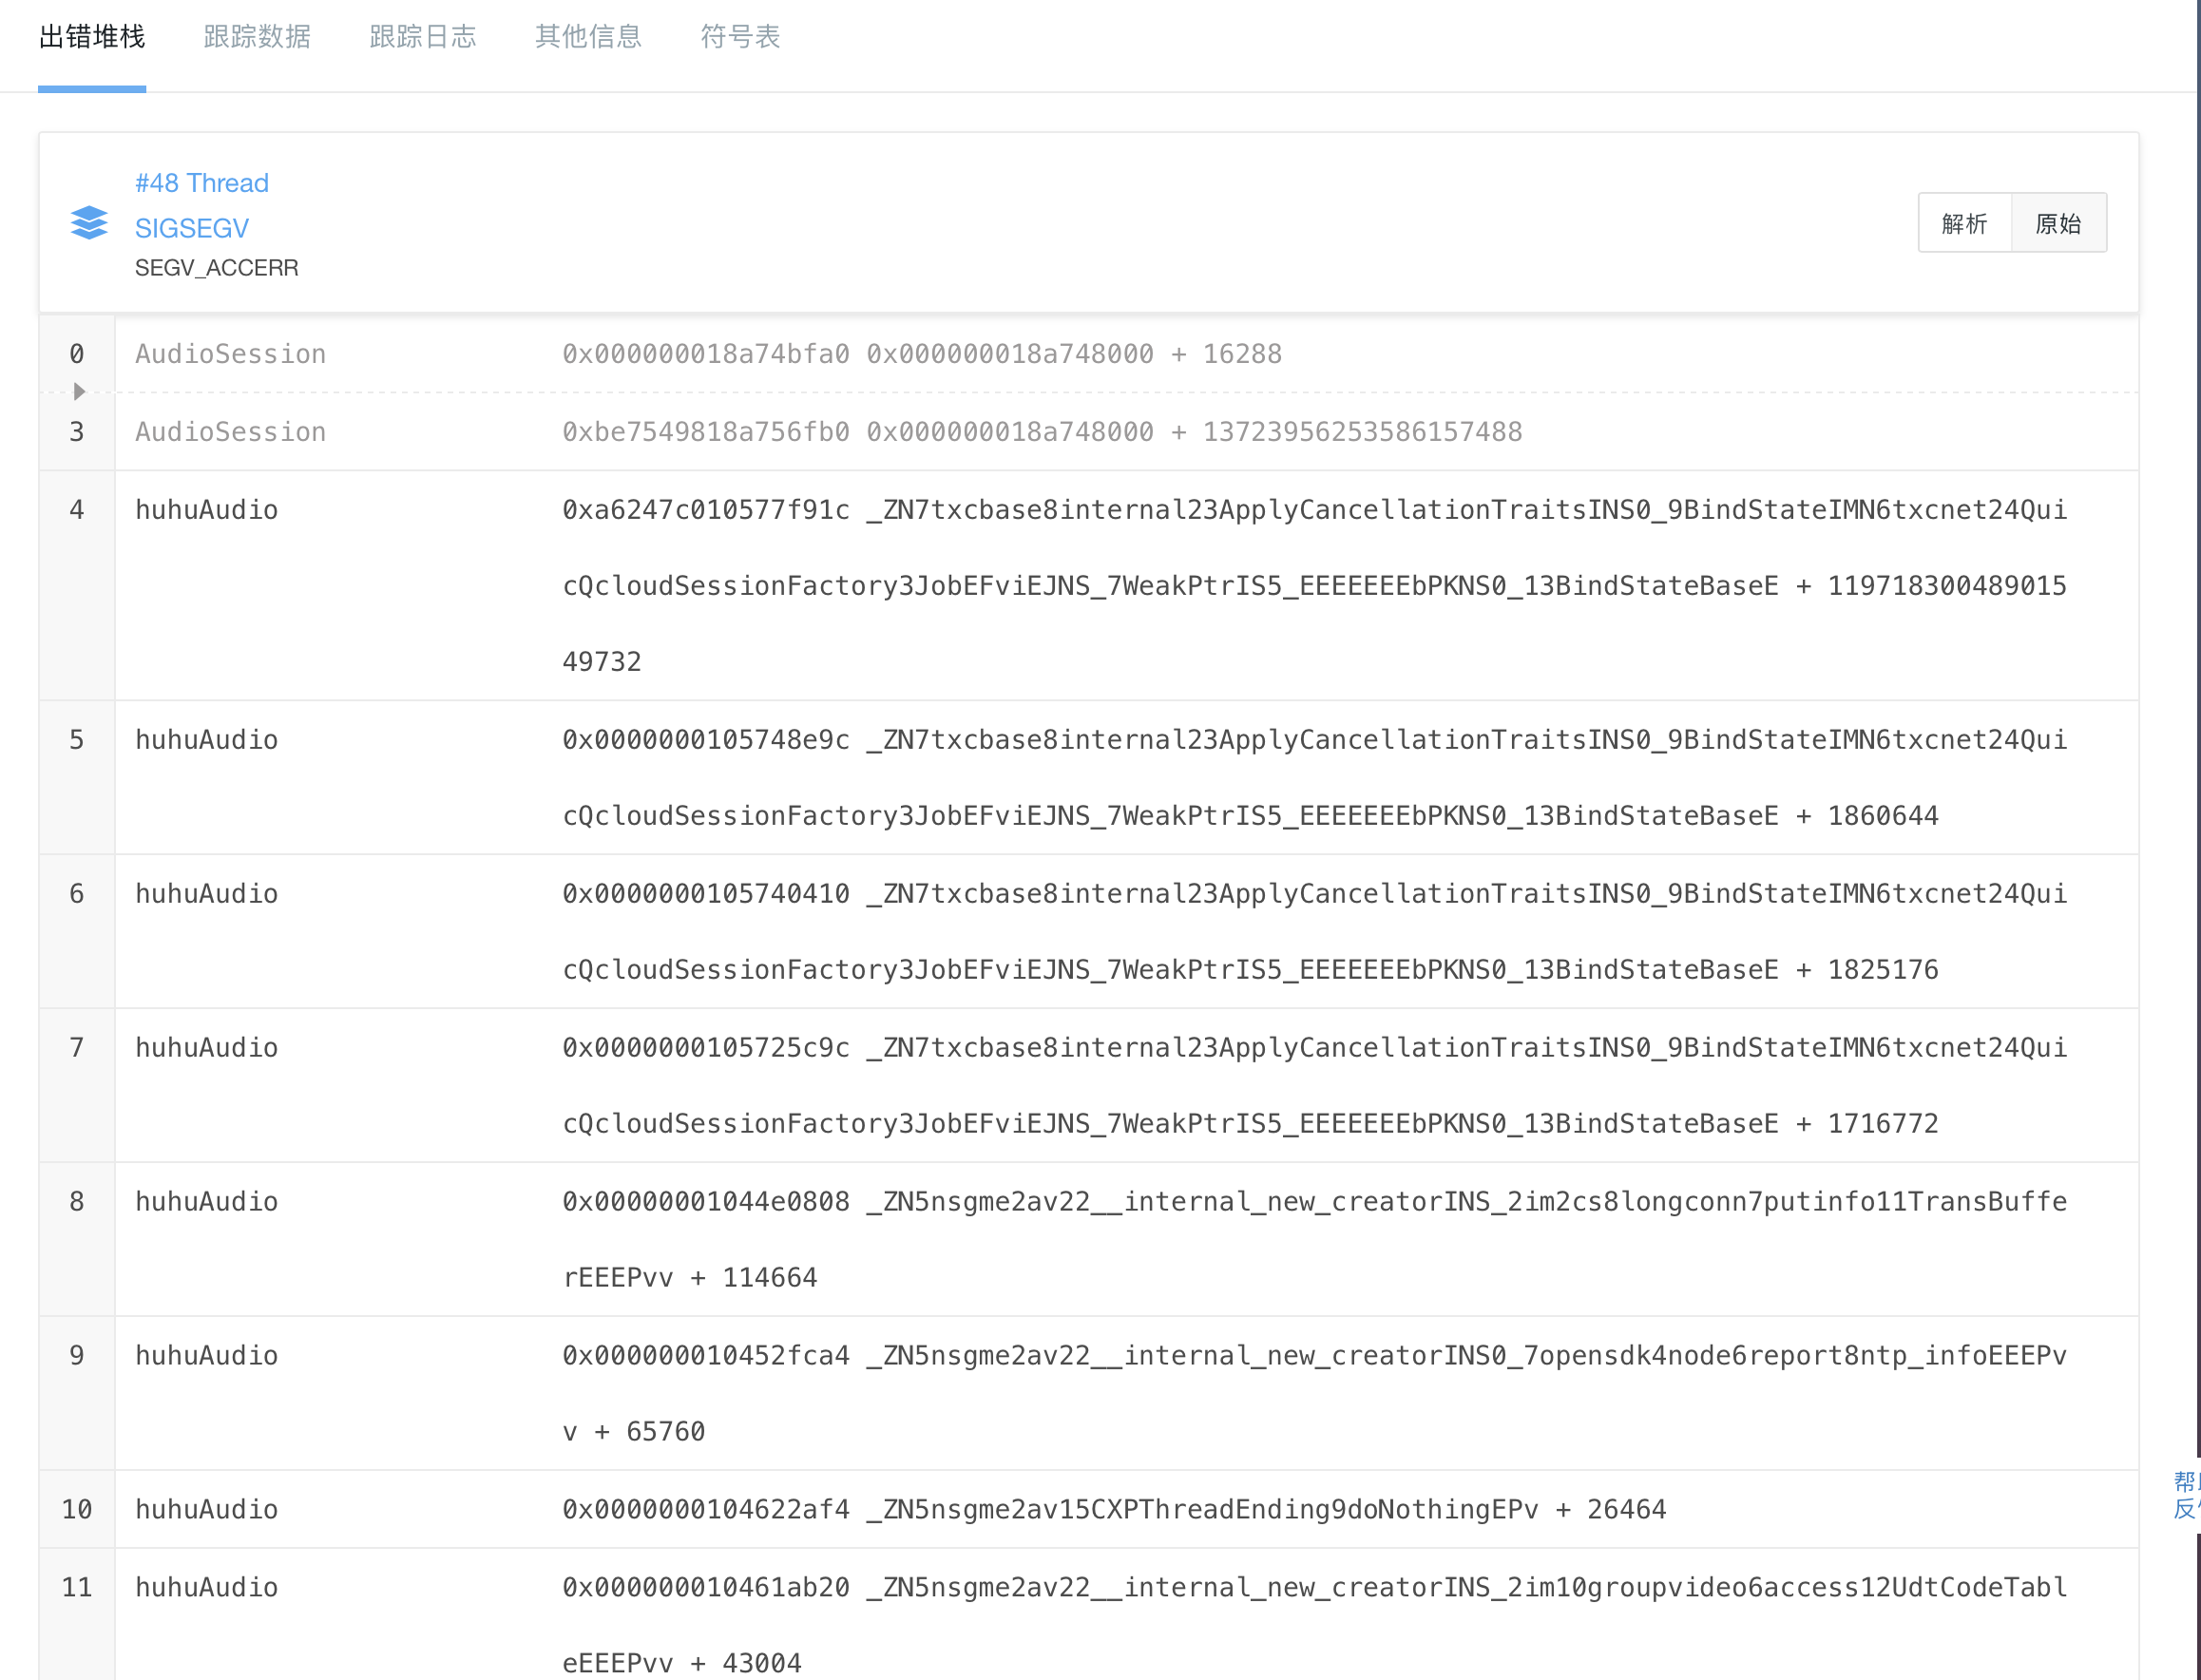Open the 其他信息 tab
Screen dimensions: 2201x1680
click(x=588, y=37)
